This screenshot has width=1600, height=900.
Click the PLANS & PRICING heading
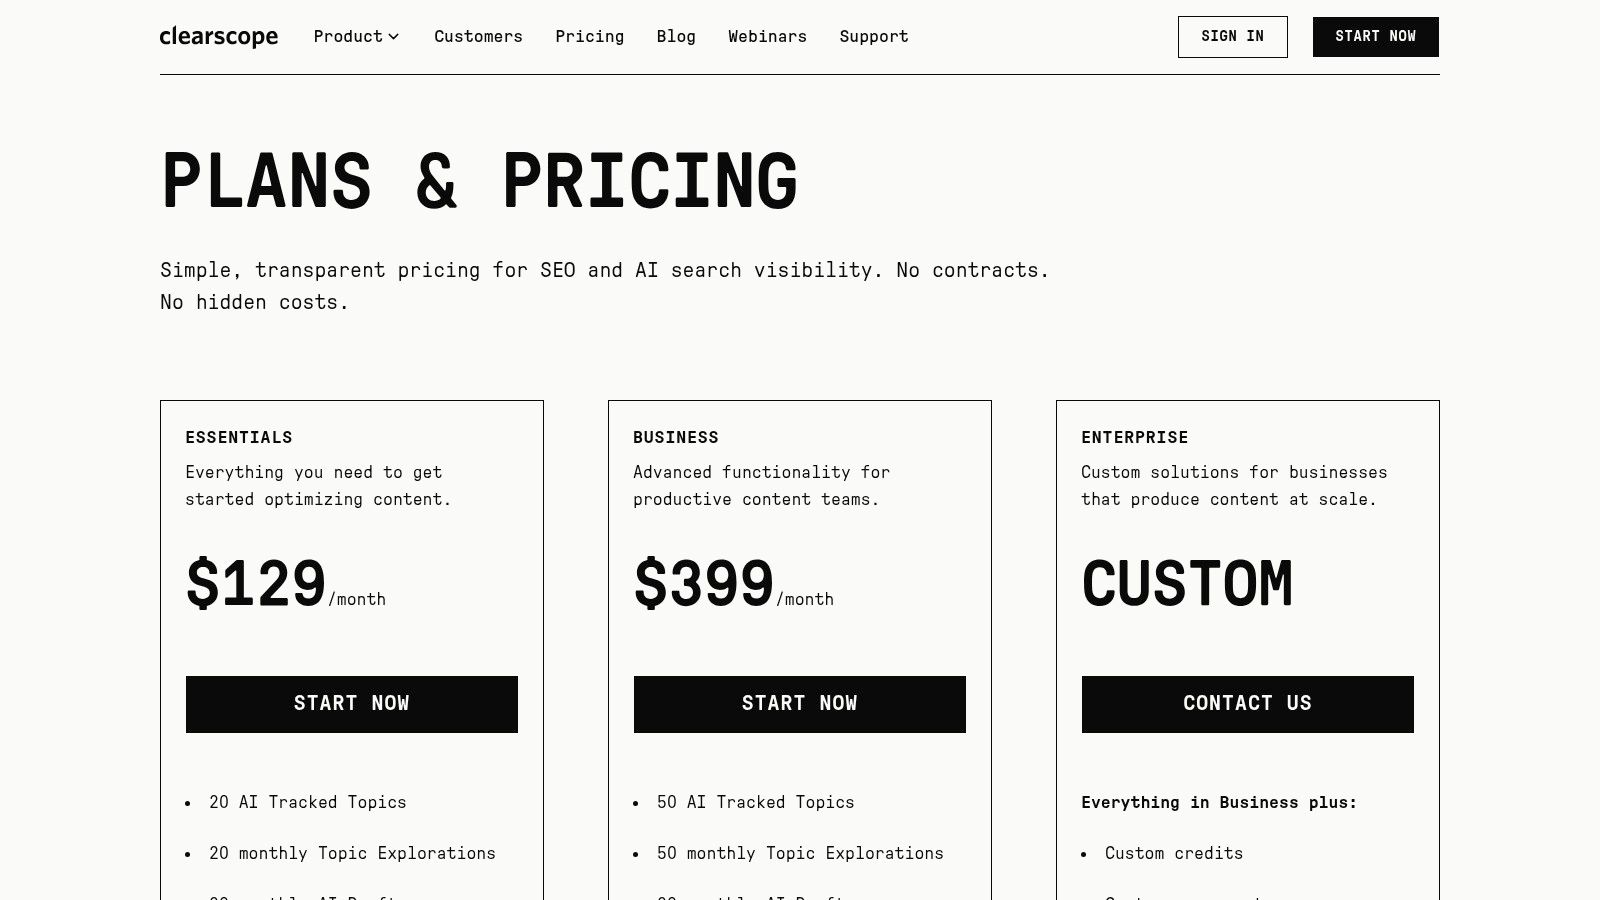pyautogui.click(x=480, y=181)
